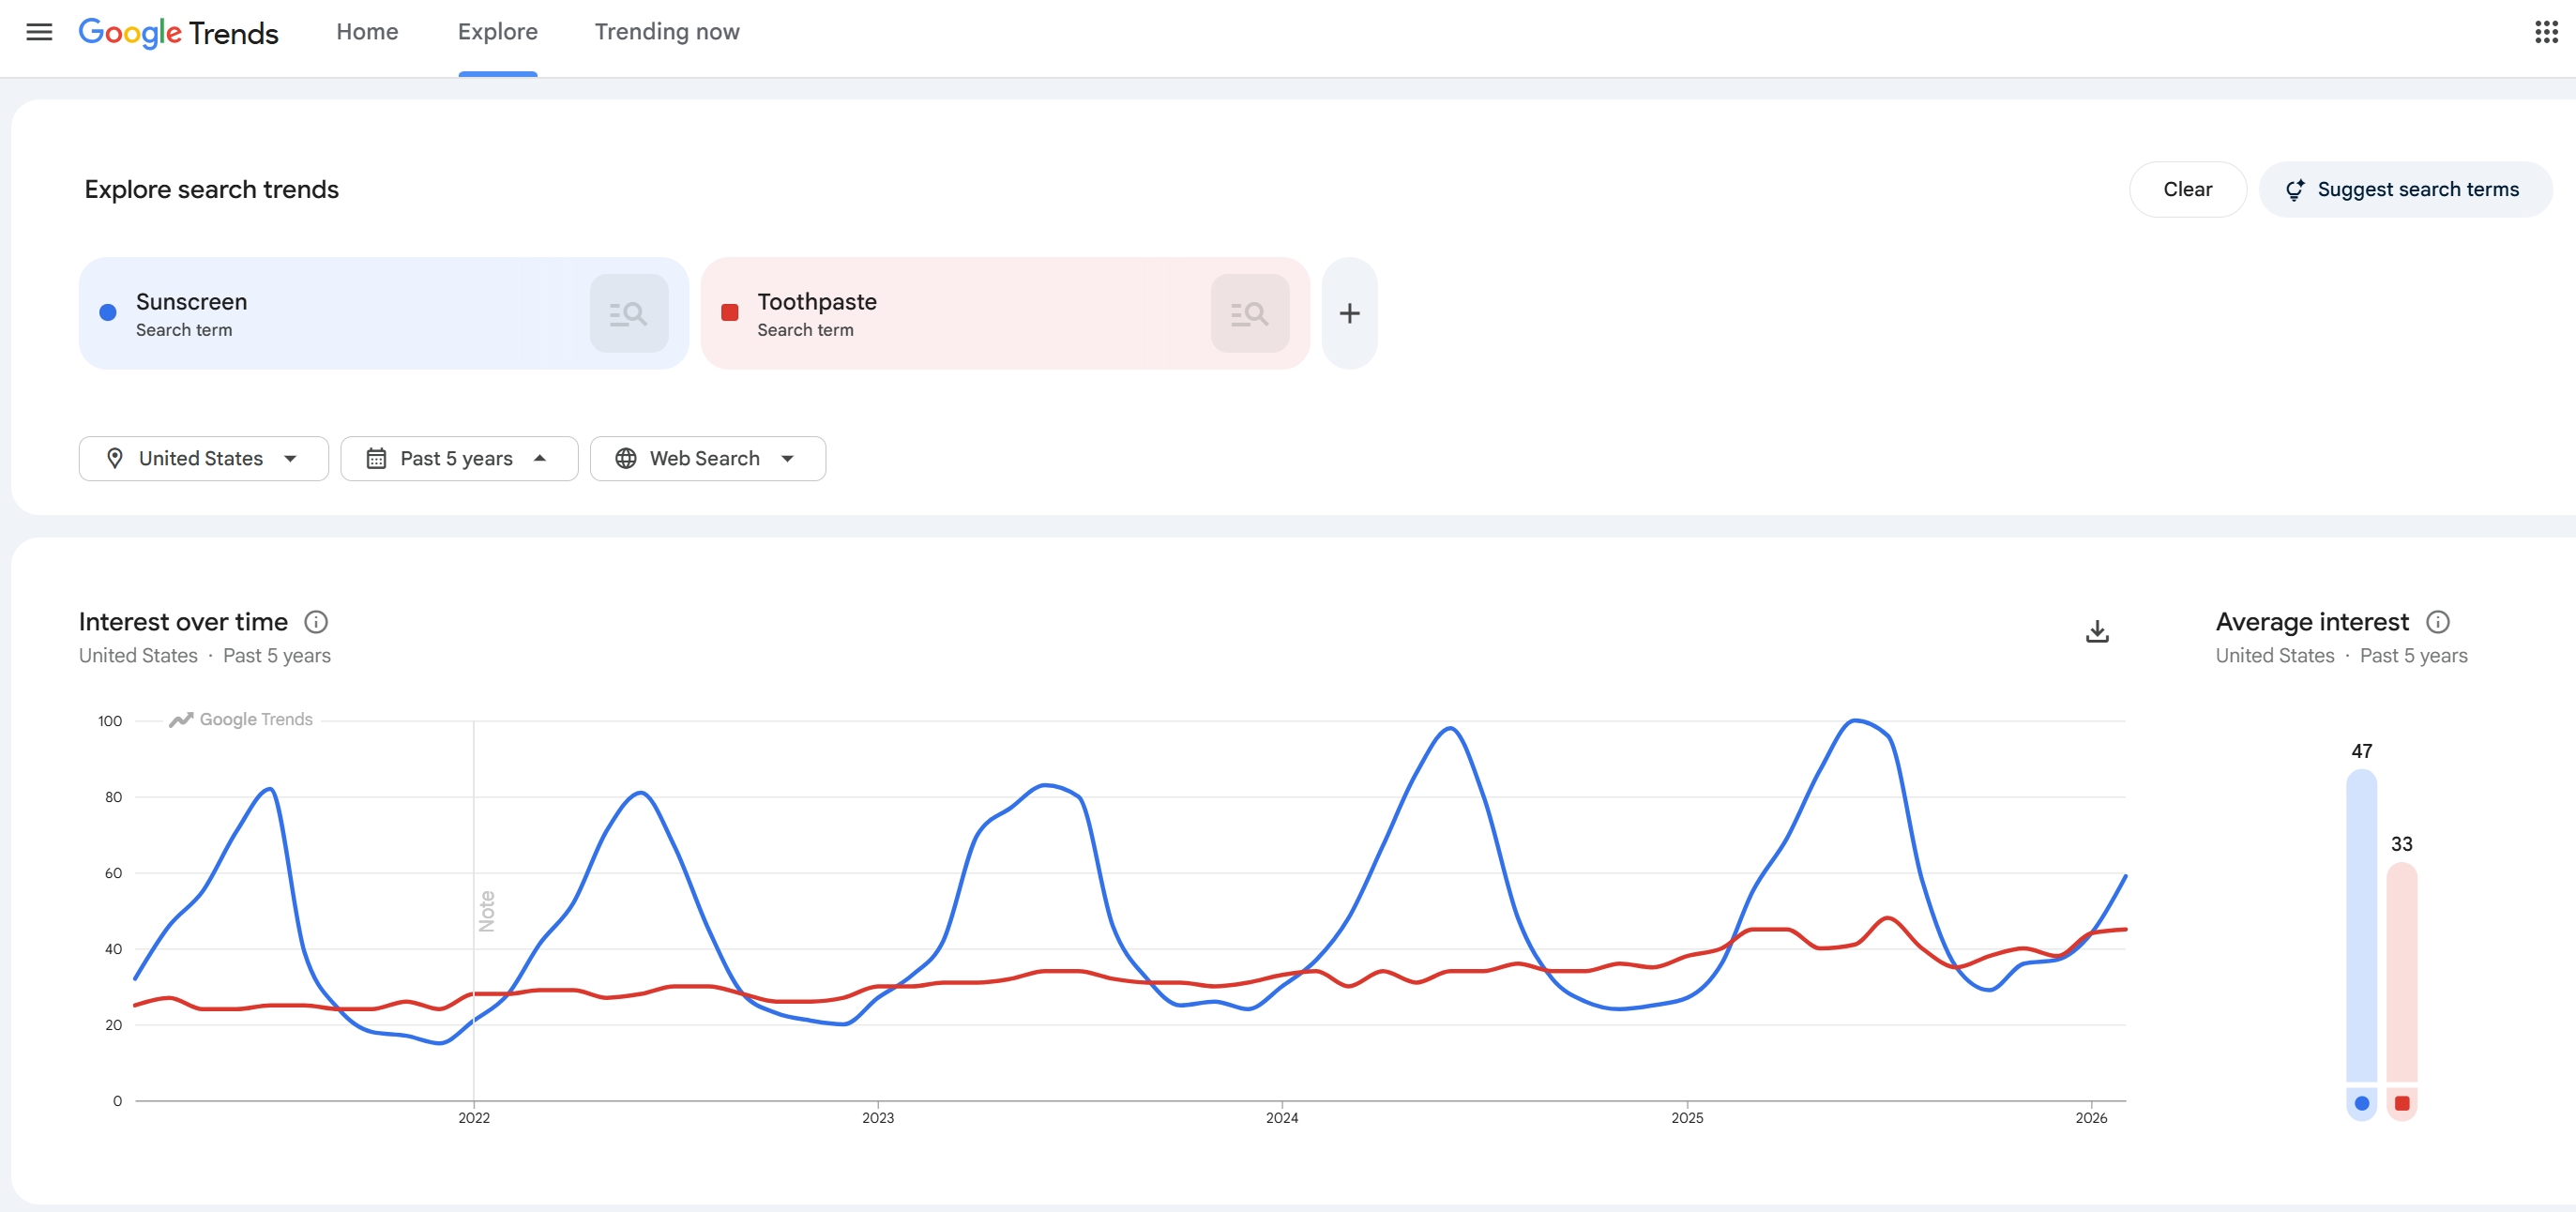The image size is (2576, 1212).
Task: Open the United States region dropdown
Action: (x=203, y=458)
